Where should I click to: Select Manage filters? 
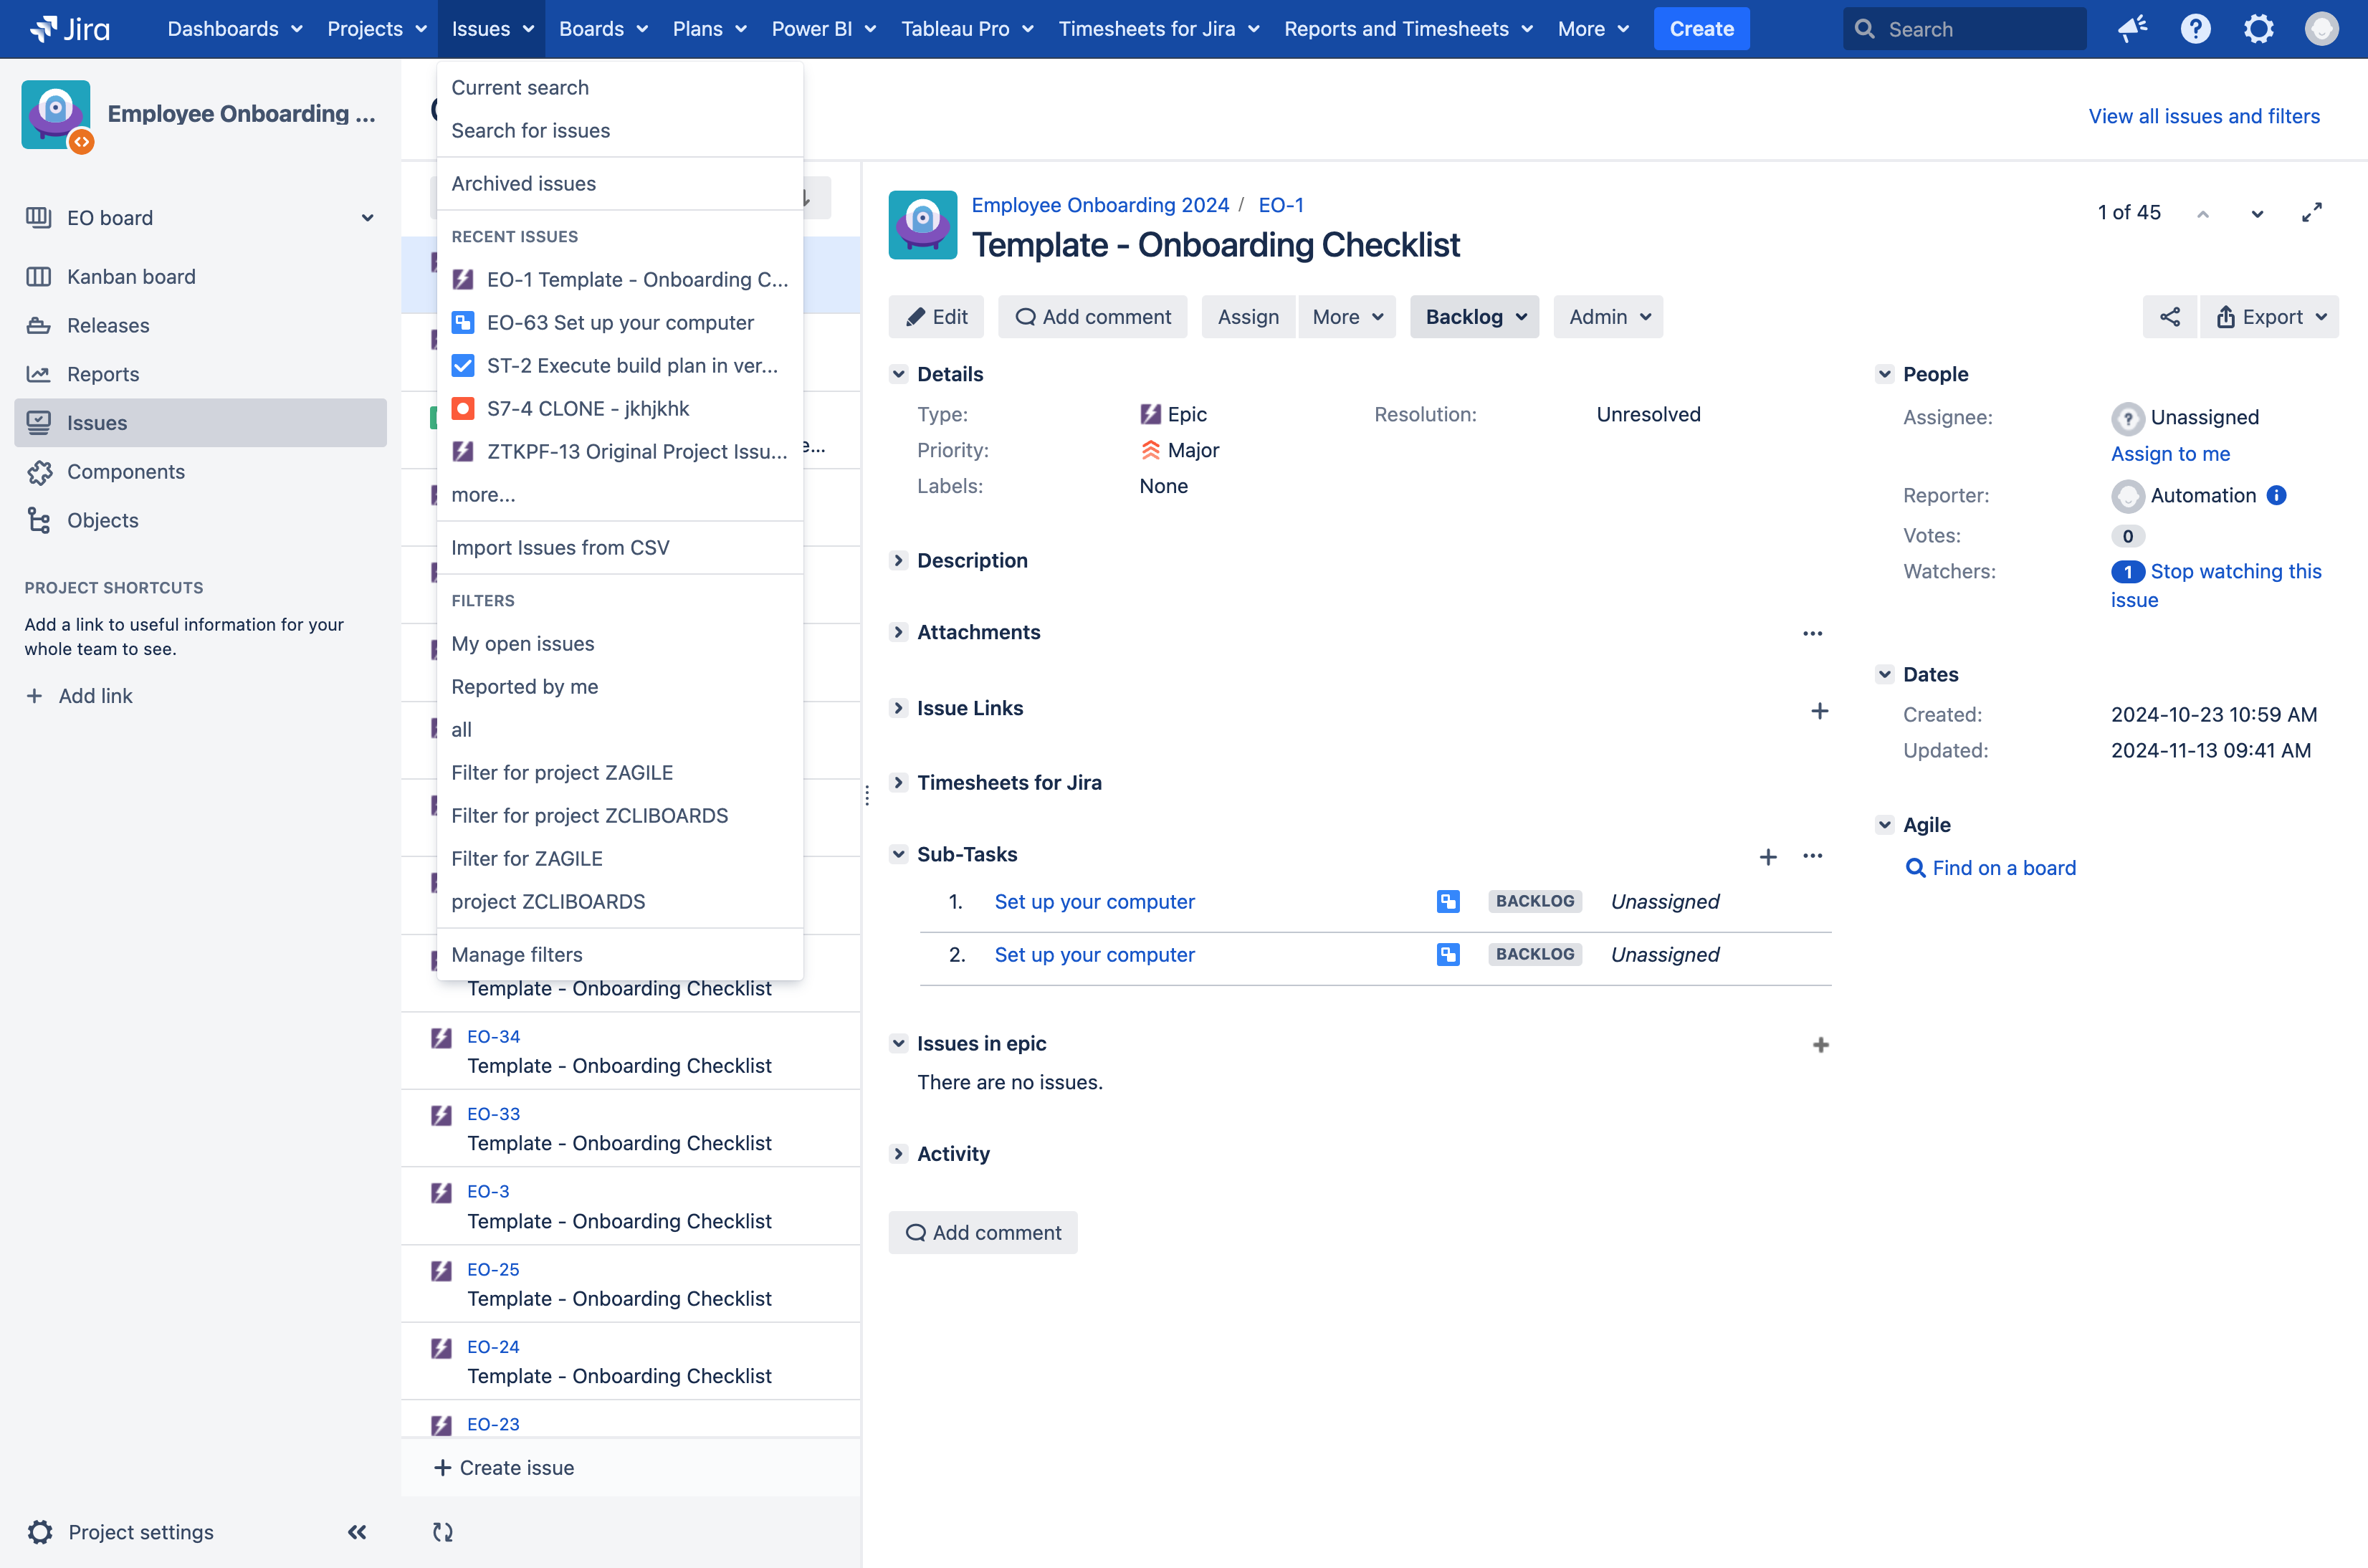pyautogui.click(x=620, y=955)
